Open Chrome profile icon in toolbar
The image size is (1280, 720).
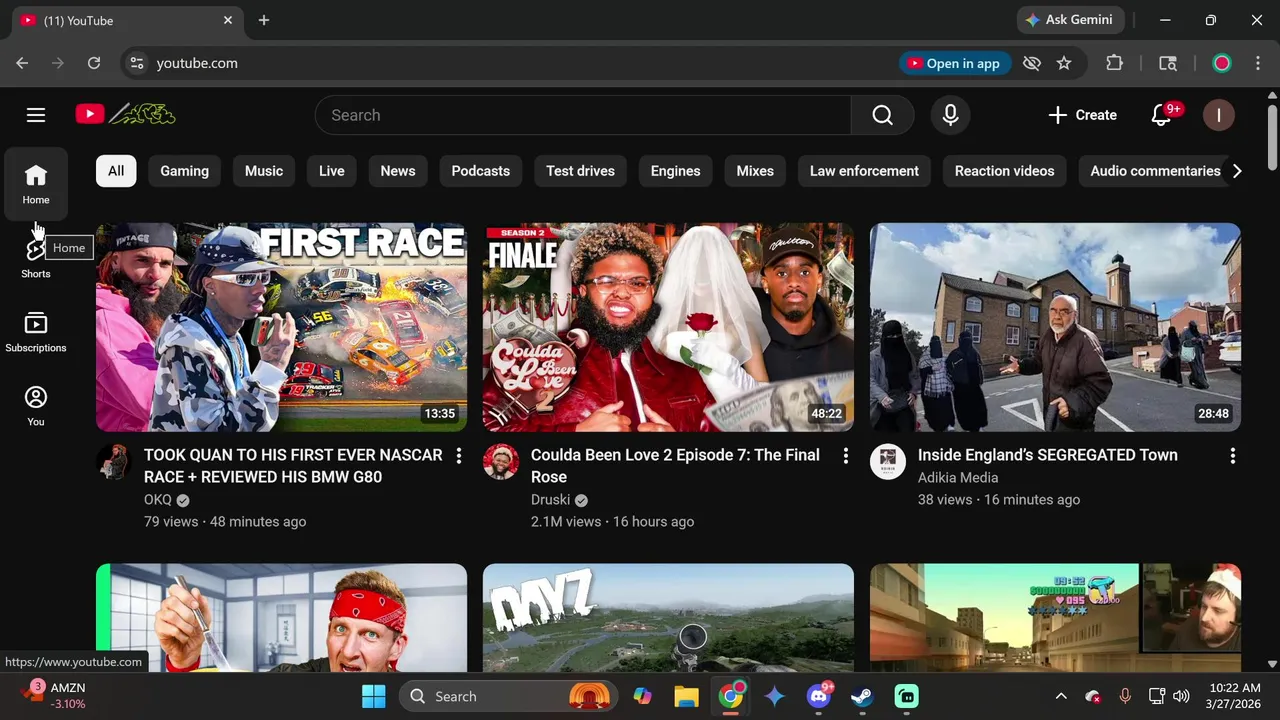pos(1221,63)
